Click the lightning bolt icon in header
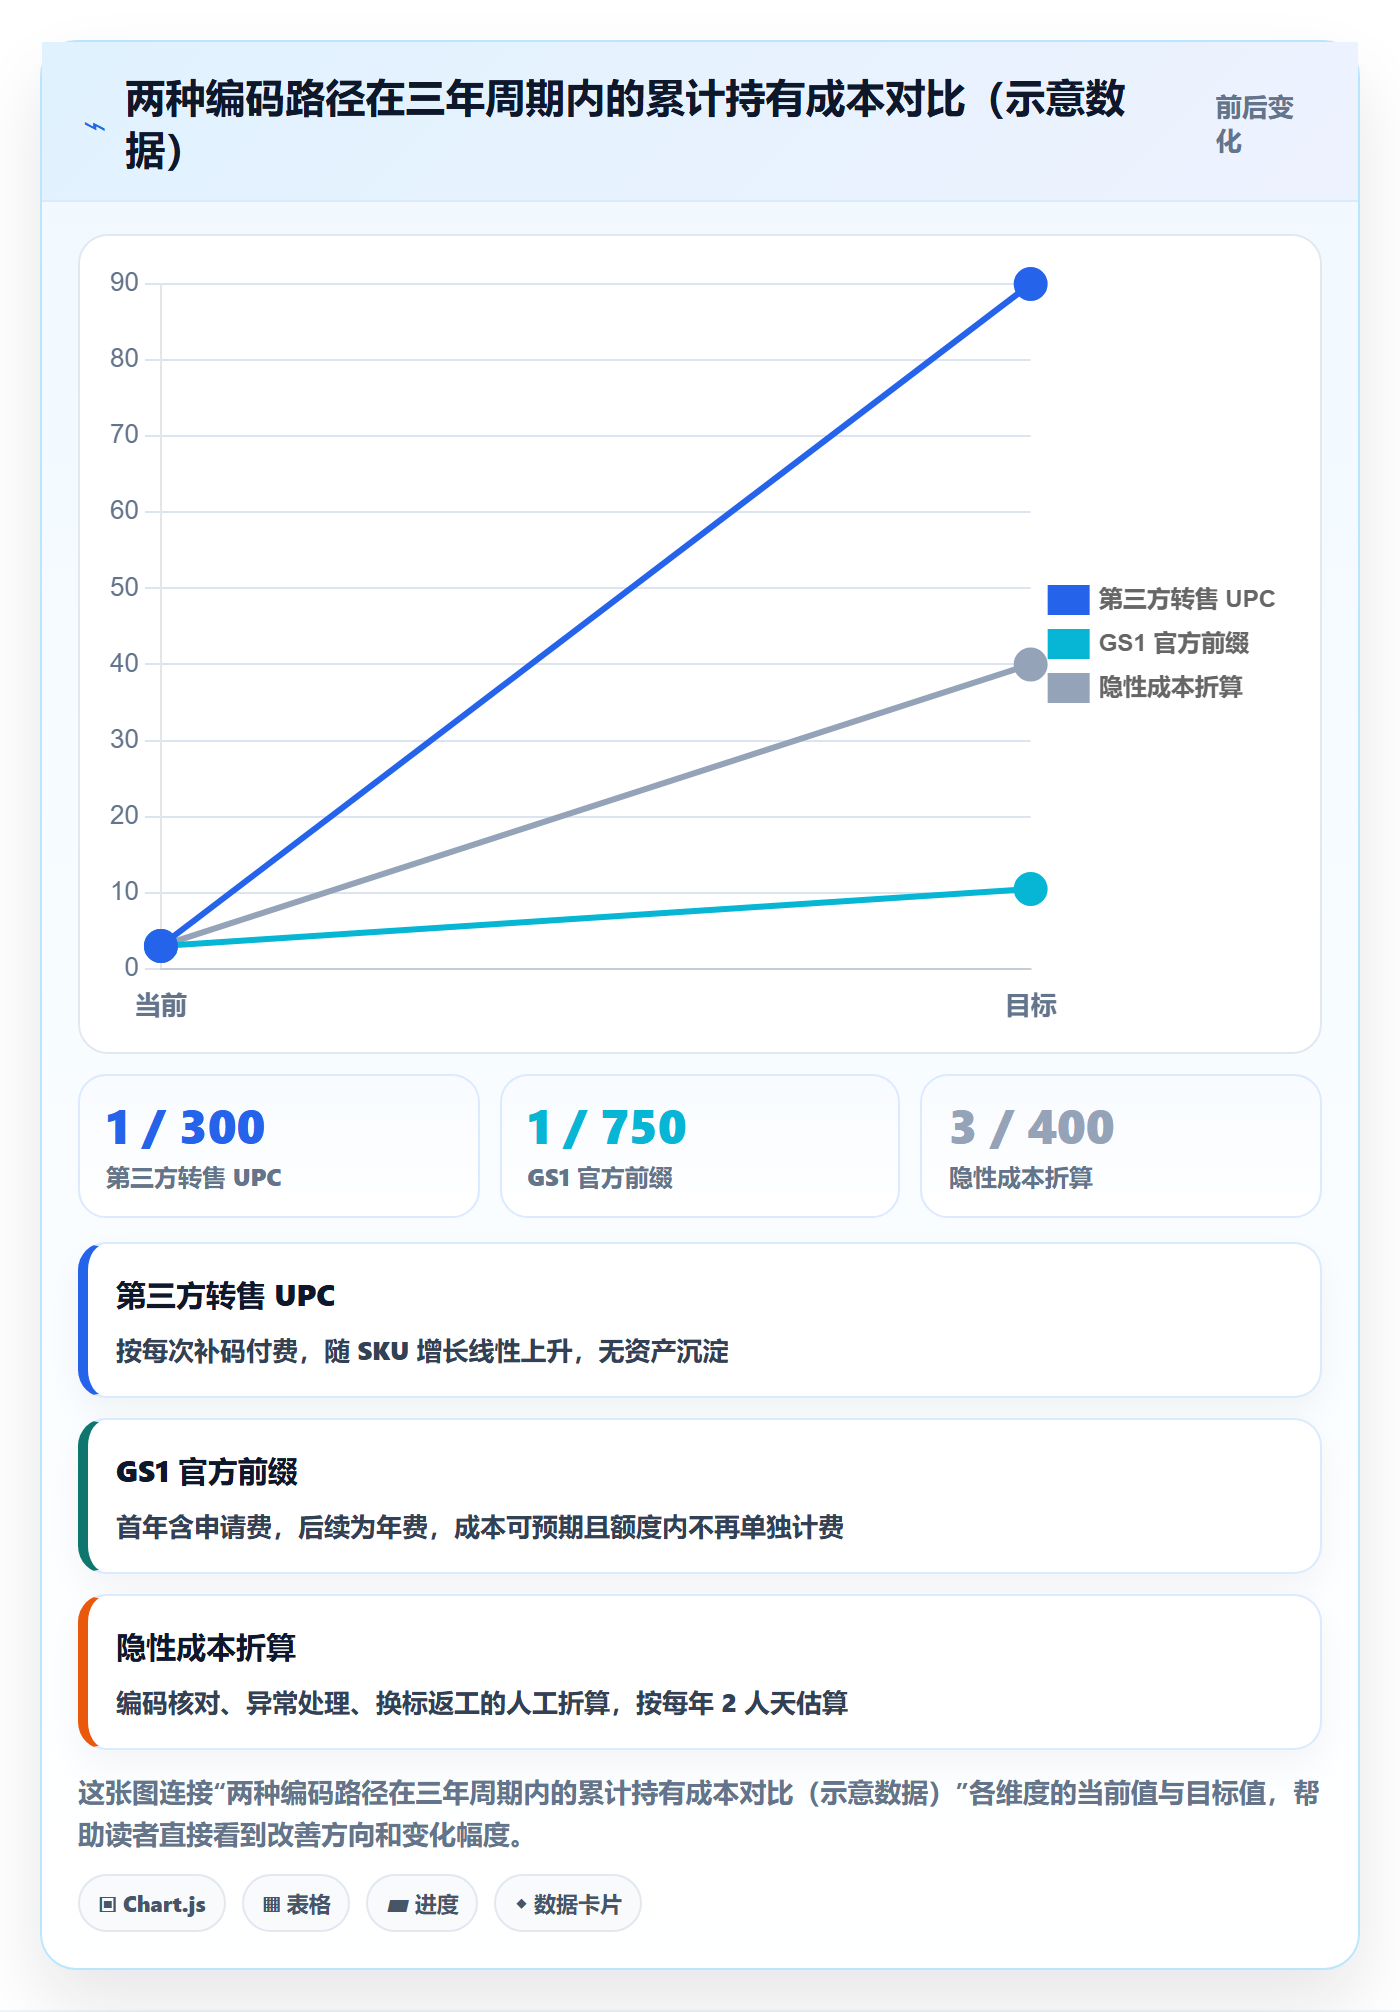1400x2012 pixels. [95, 126]
